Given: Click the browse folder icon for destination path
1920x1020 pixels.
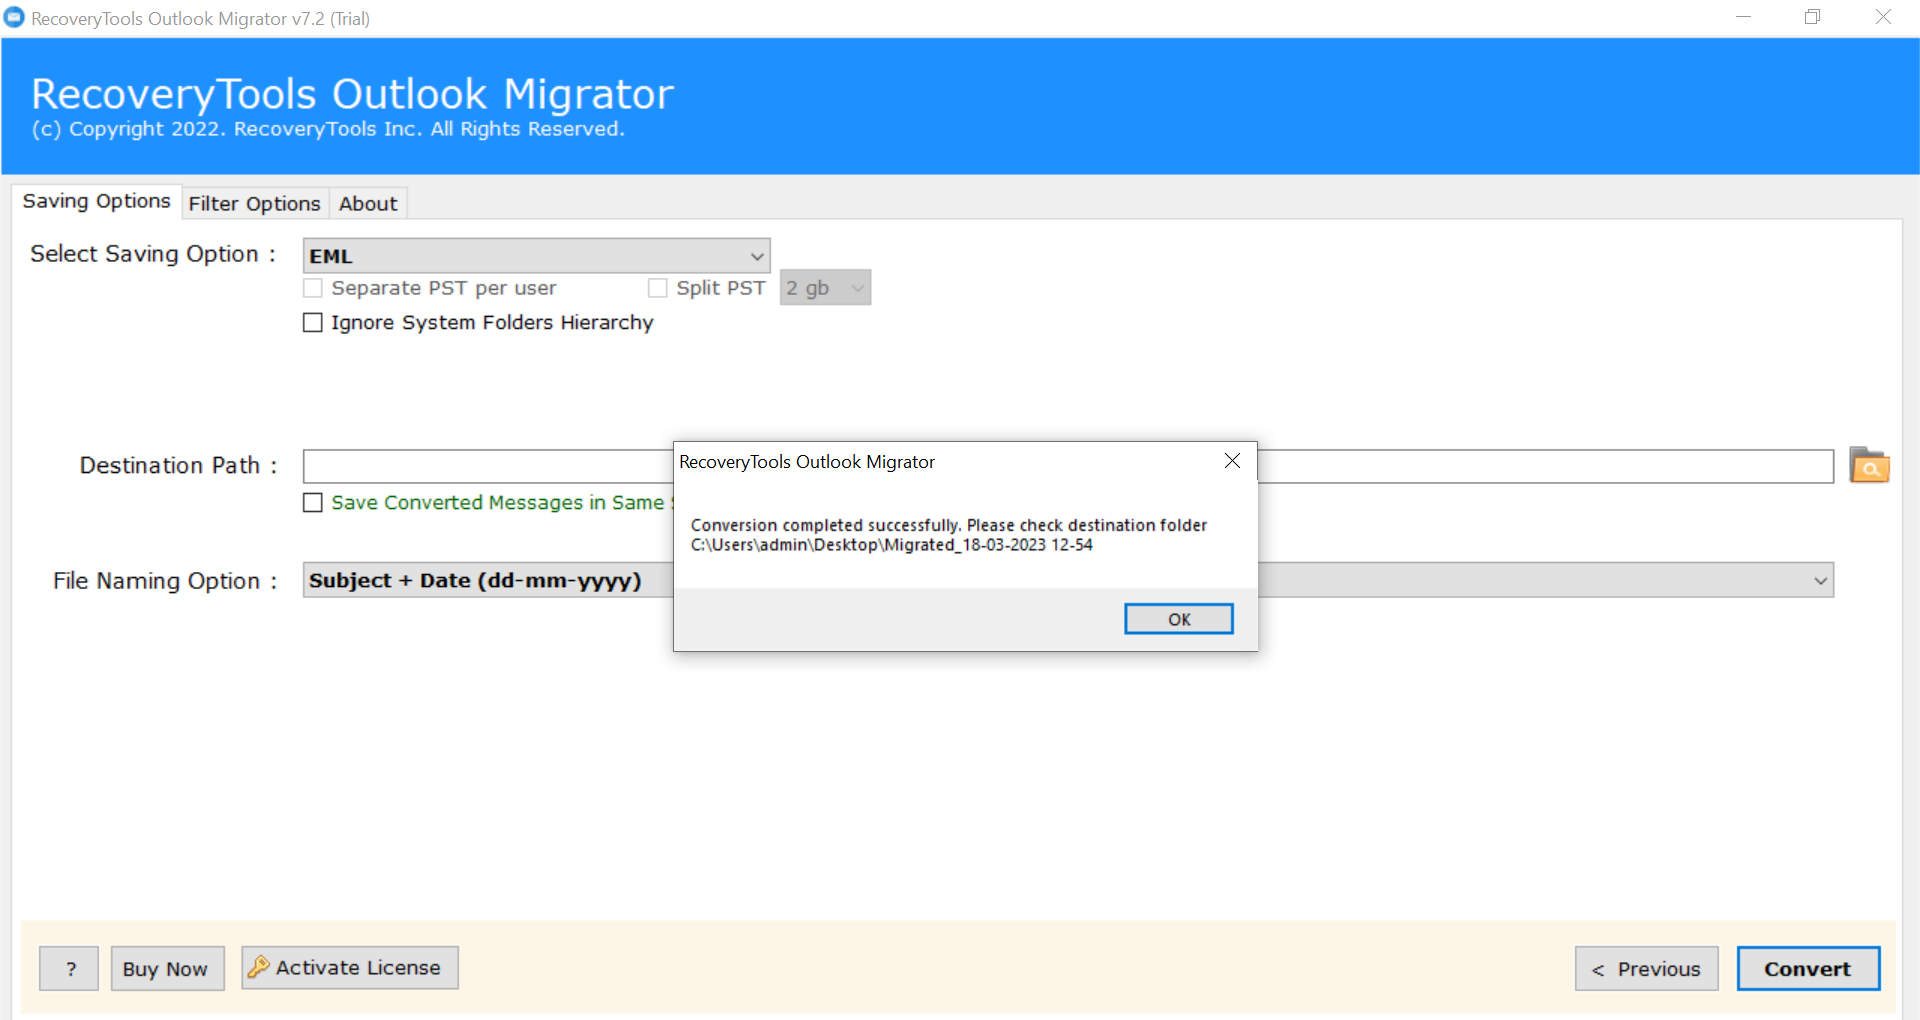Looking at the screenshot, I should pos(1868,465).
